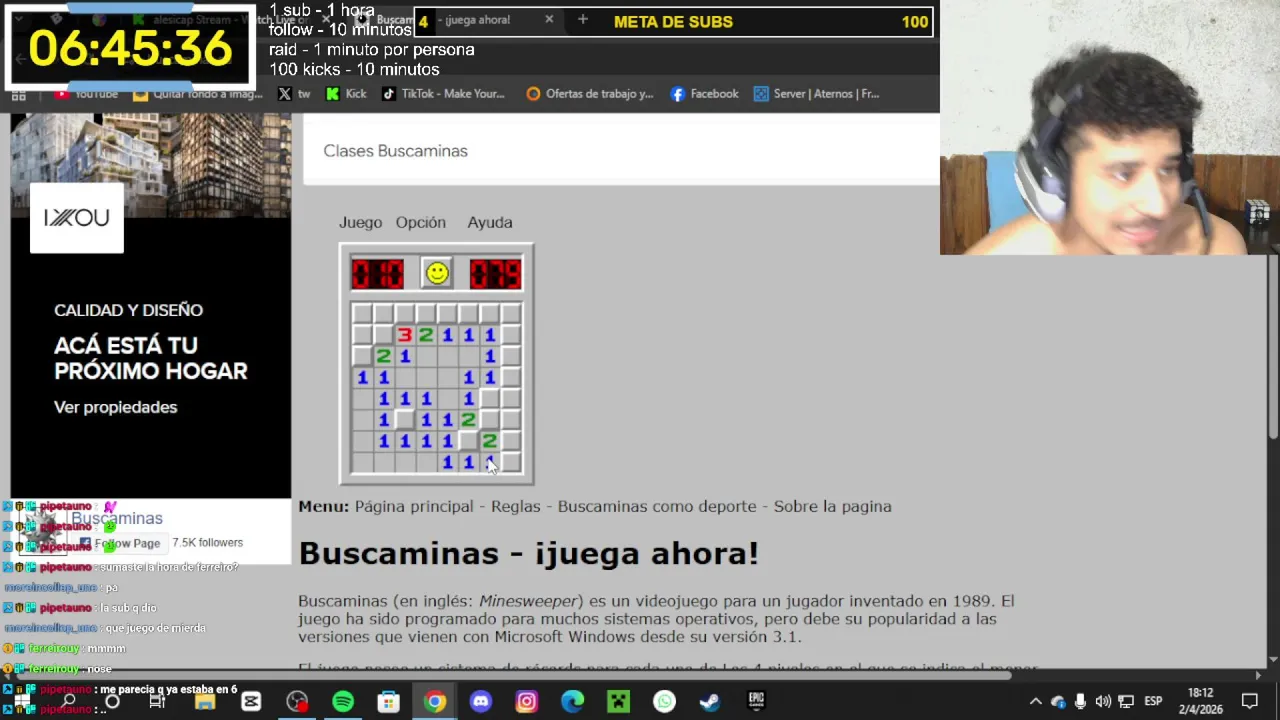This screenshot has width=1280, height=720.
Task: Open WhatsApp from the taskbar
Action: pyautogui.click(x=664, y=702)
